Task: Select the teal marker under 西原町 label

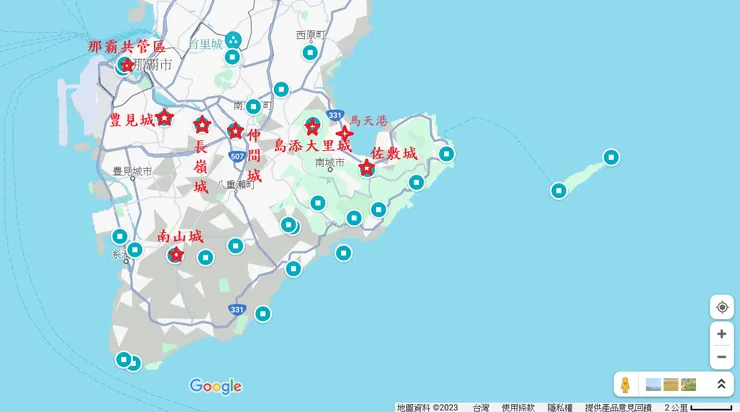Action: (x=310, y=53)
